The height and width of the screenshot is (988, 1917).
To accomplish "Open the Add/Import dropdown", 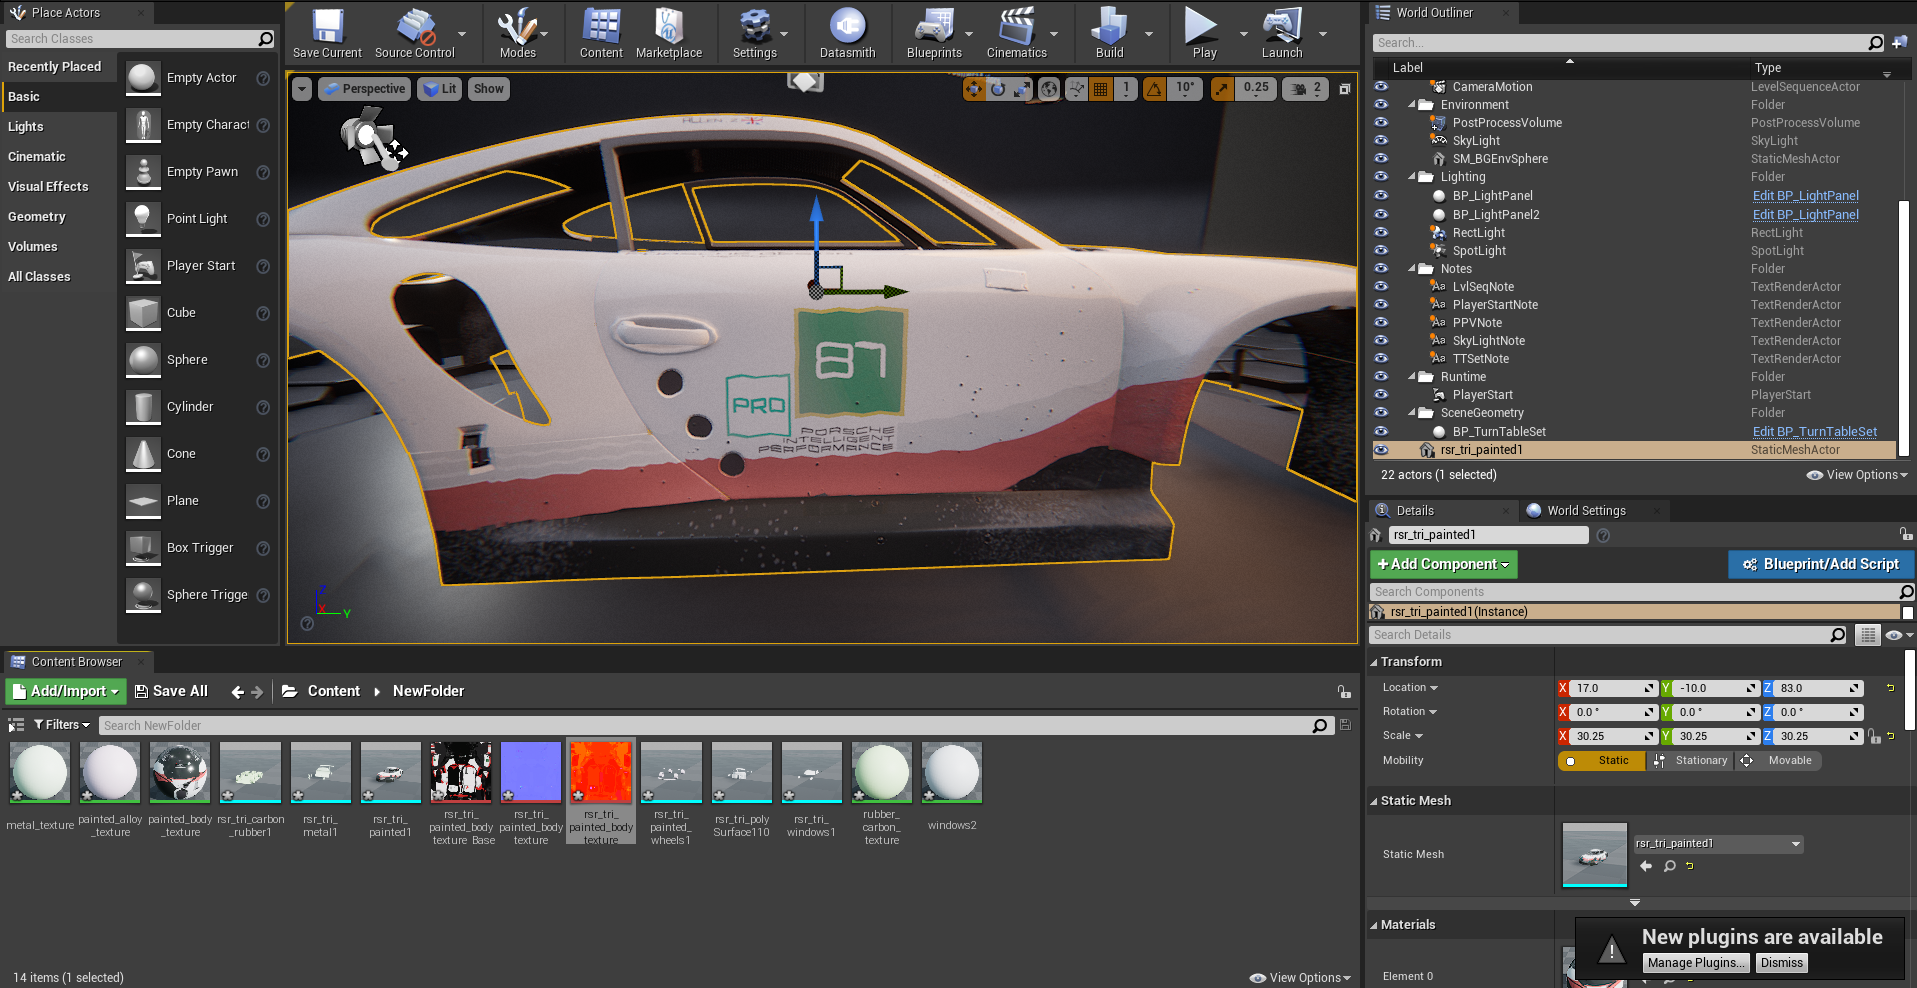I will coord(65,691).
